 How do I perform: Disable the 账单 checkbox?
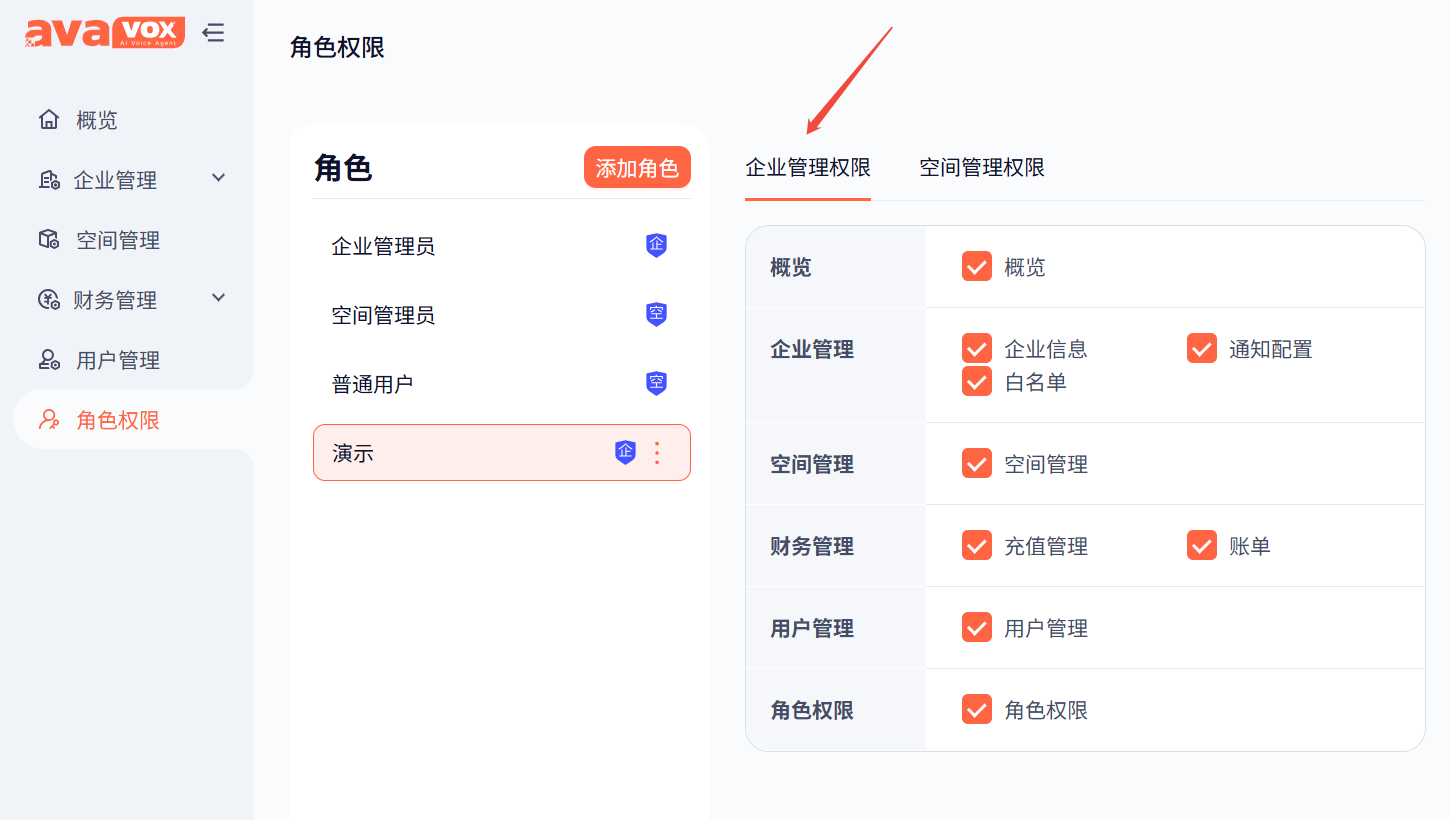pos(1202,545)
